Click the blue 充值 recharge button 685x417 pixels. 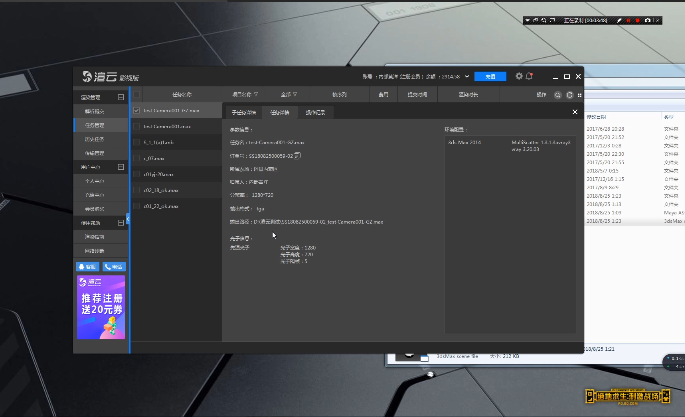pyautogui.click(x=490, y=76)
